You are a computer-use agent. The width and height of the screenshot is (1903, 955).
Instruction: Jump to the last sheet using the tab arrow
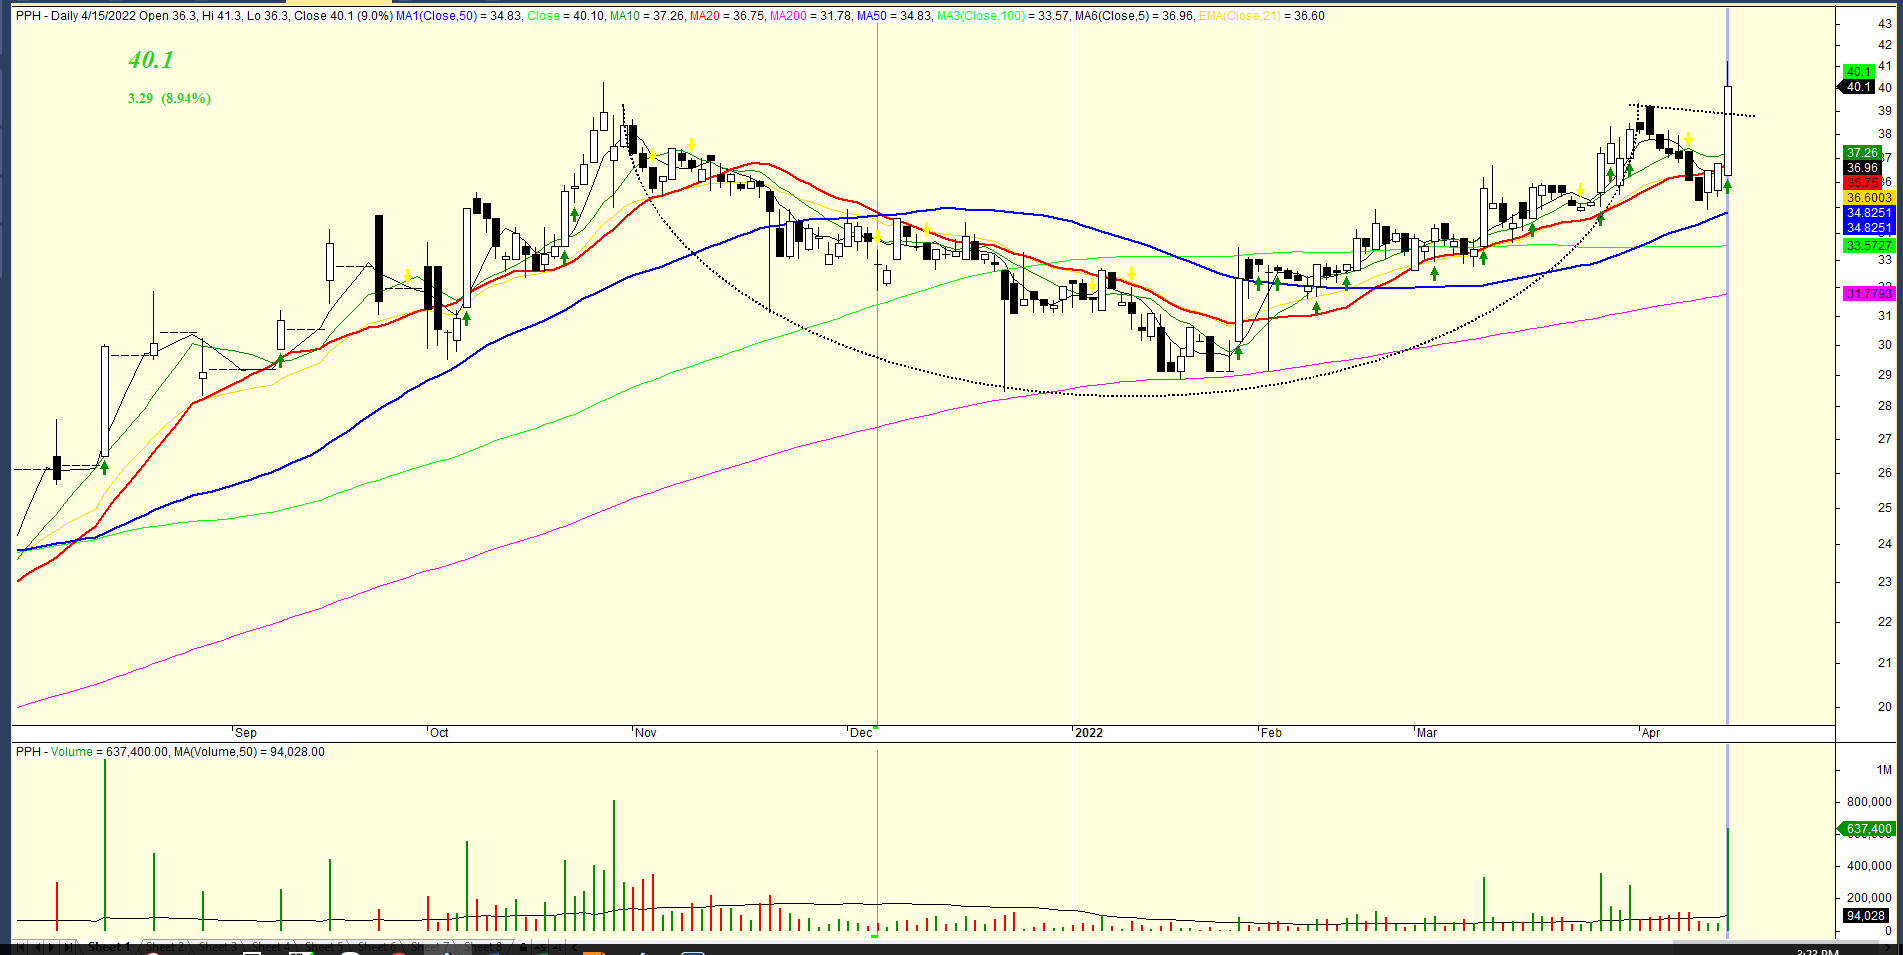[68, 946]
